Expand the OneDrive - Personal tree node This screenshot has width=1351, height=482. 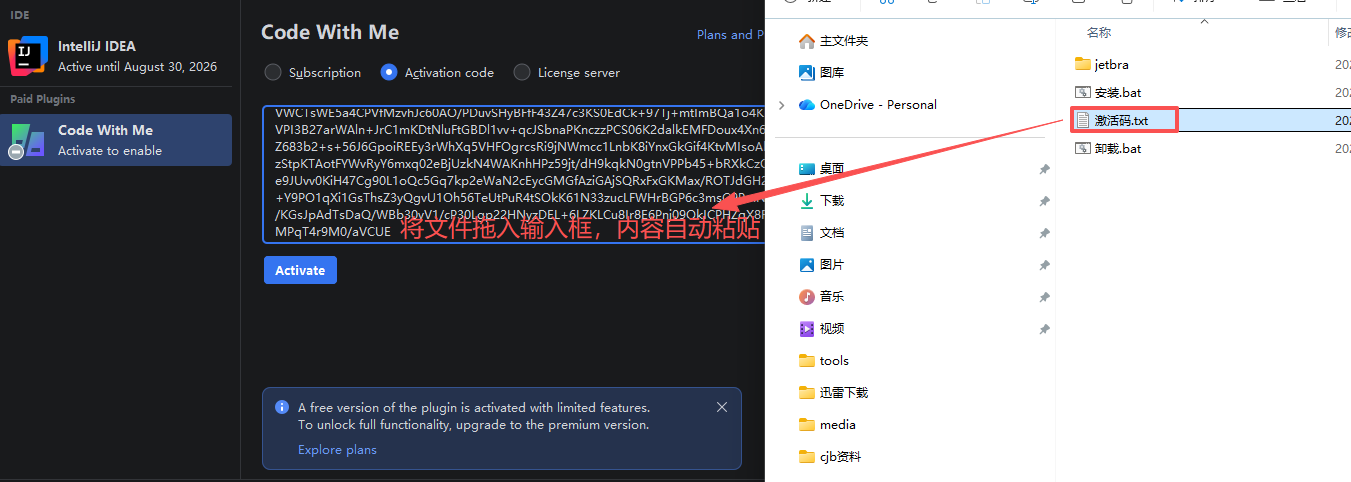782,105
